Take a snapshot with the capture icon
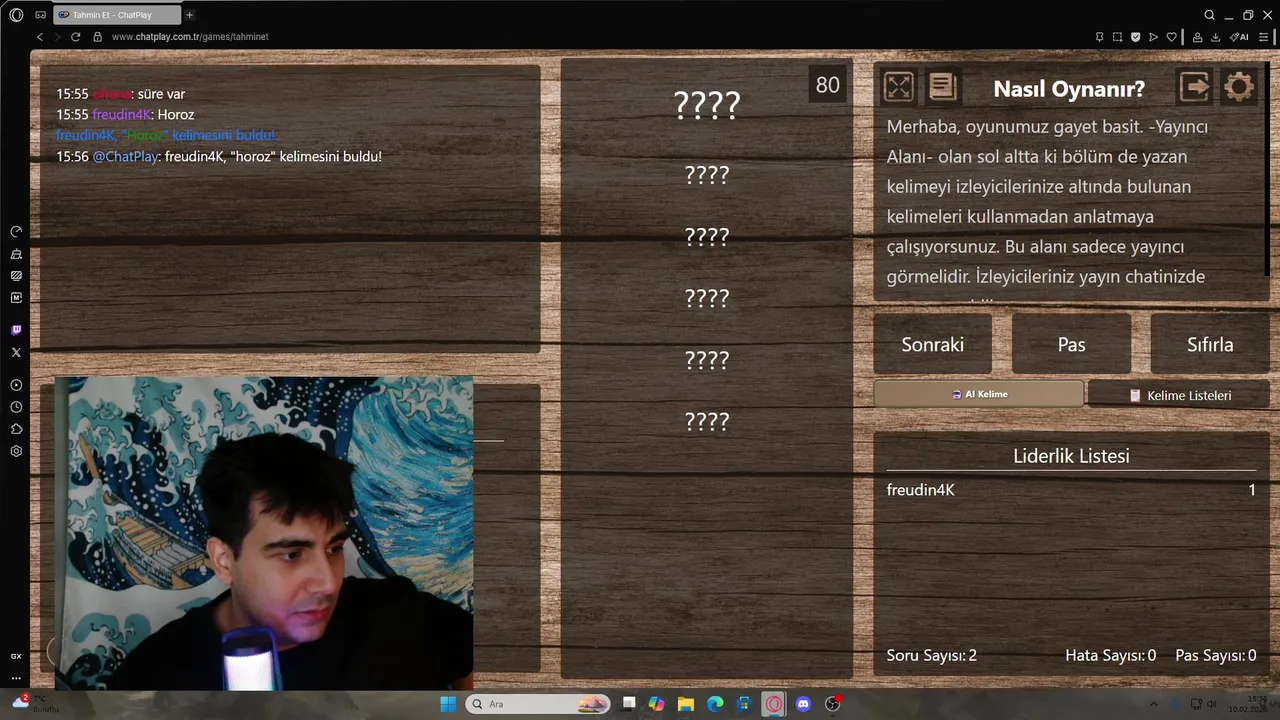This screenshot has width=1280, height=720. (x=1117, y=37)
